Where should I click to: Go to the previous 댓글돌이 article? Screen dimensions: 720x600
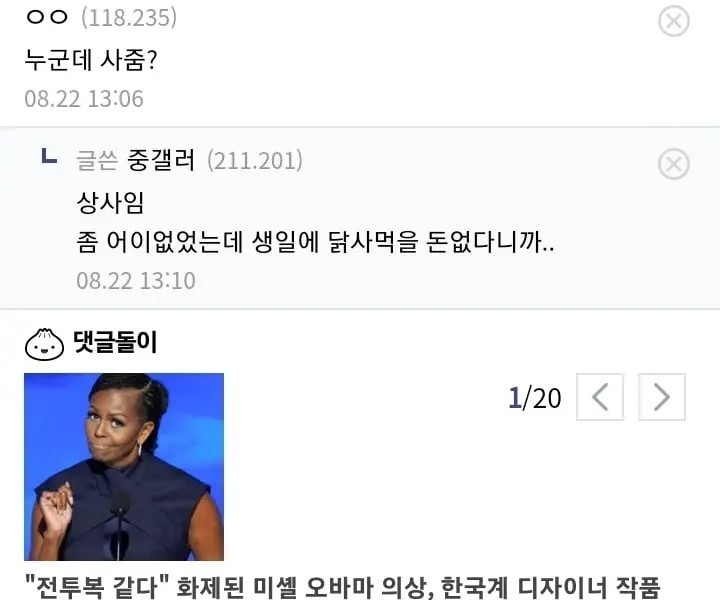(600, 397)
